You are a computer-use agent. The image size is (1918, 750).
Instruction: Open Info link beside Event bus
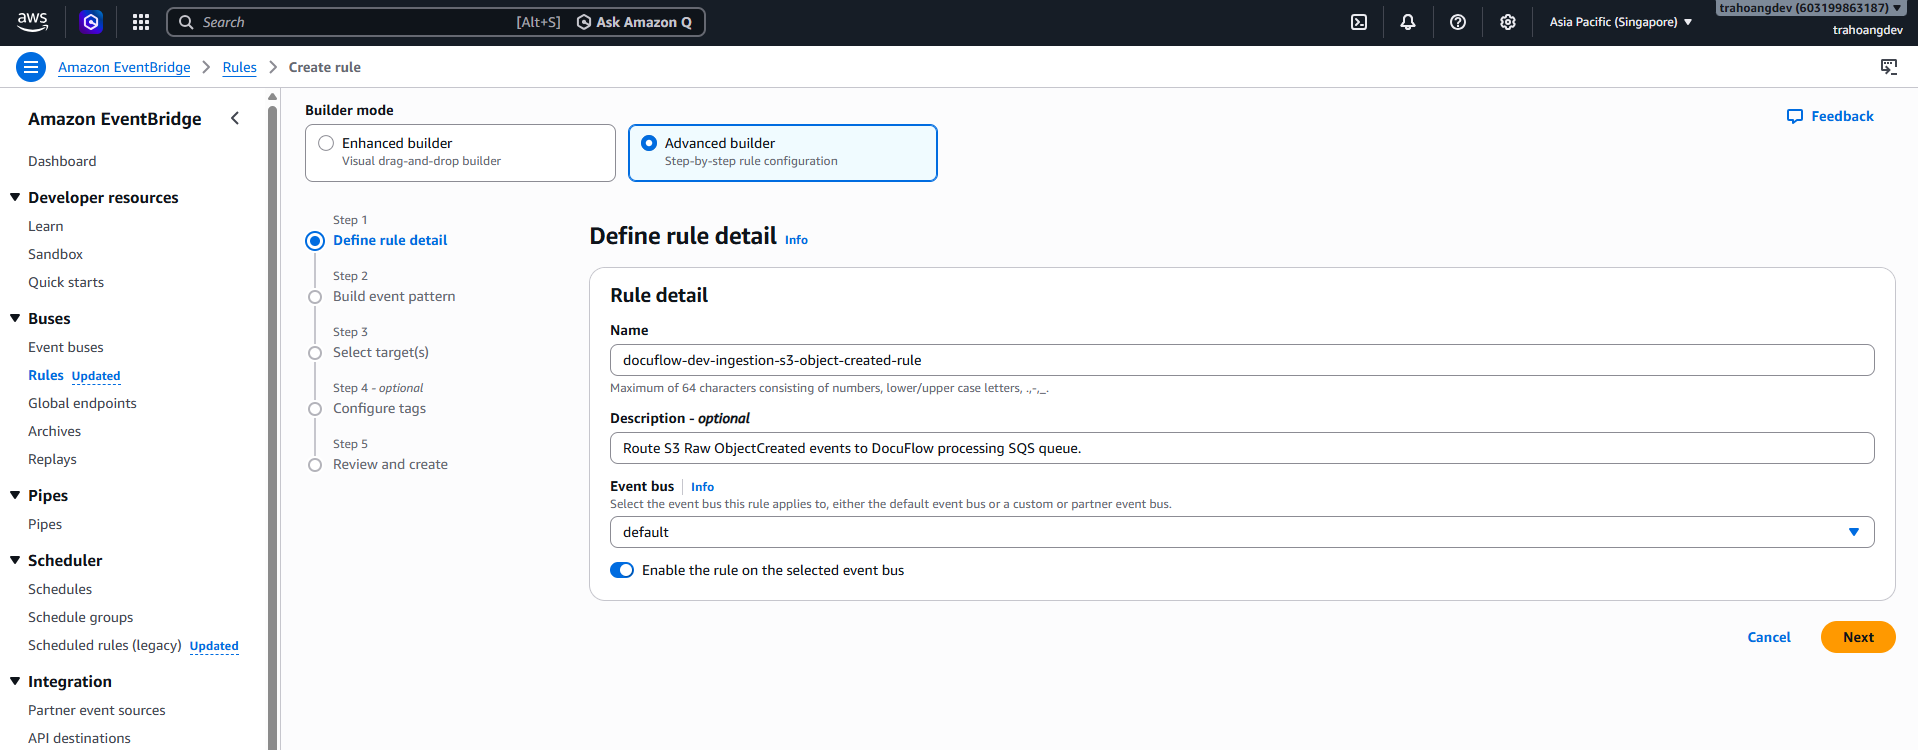point(703,487)
